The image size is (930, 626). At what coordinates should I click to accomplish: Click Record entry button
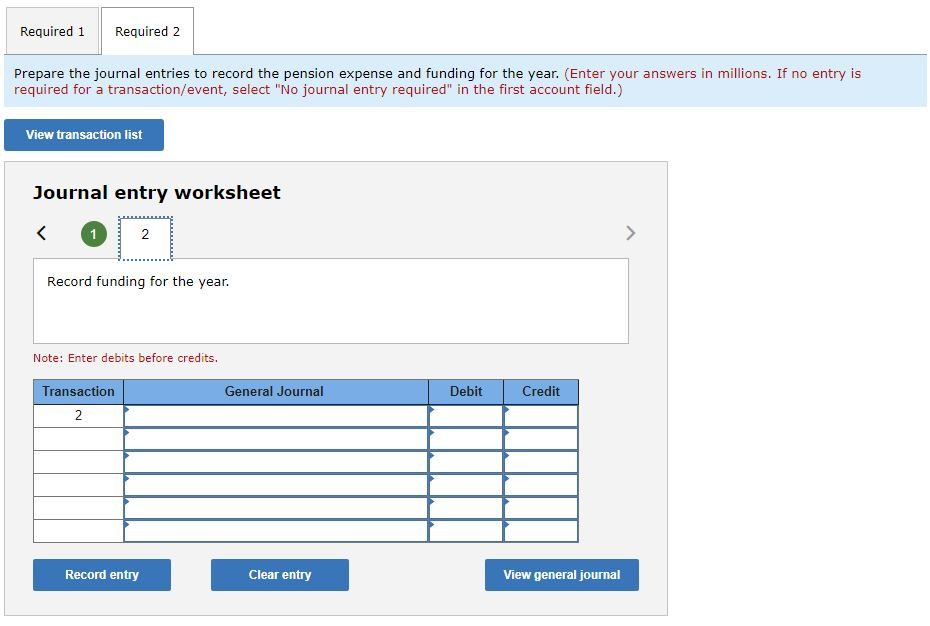(102, 575)
